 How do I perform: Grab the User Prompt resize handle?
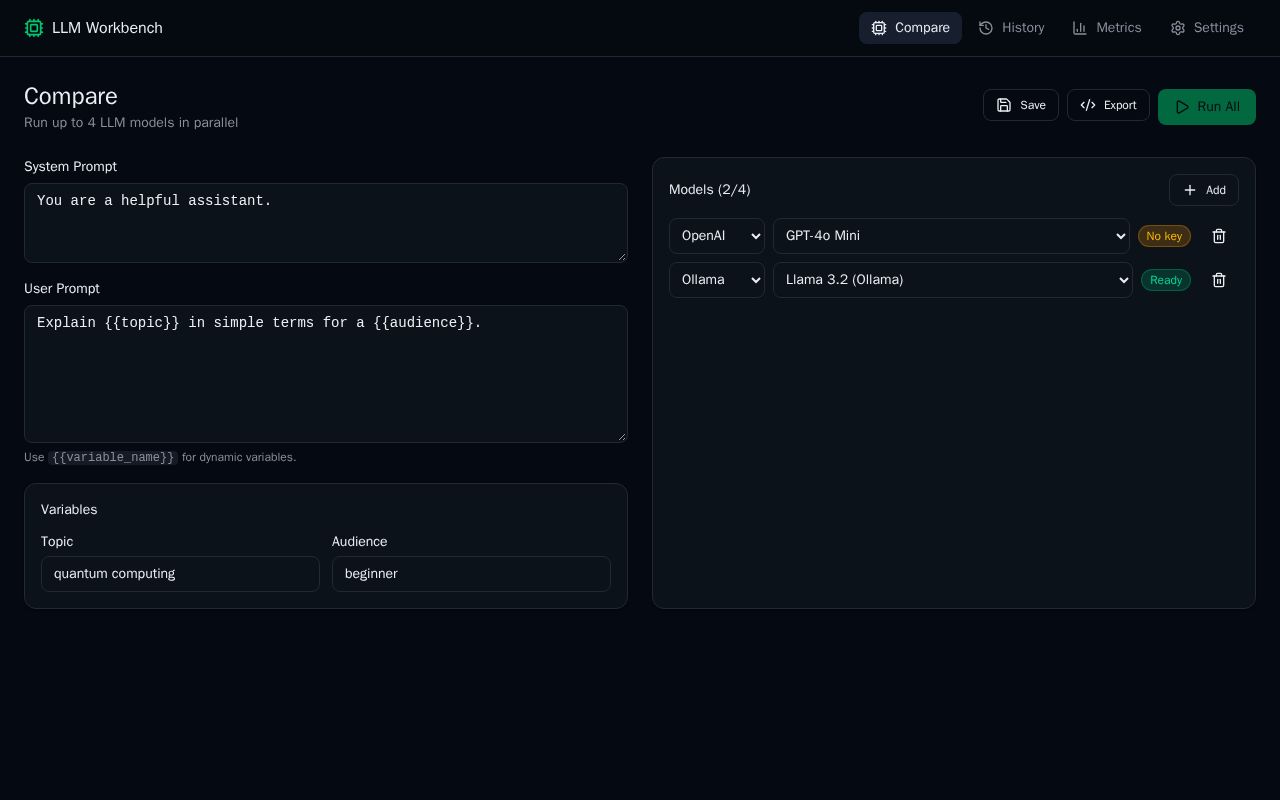(x=621, y=436)
